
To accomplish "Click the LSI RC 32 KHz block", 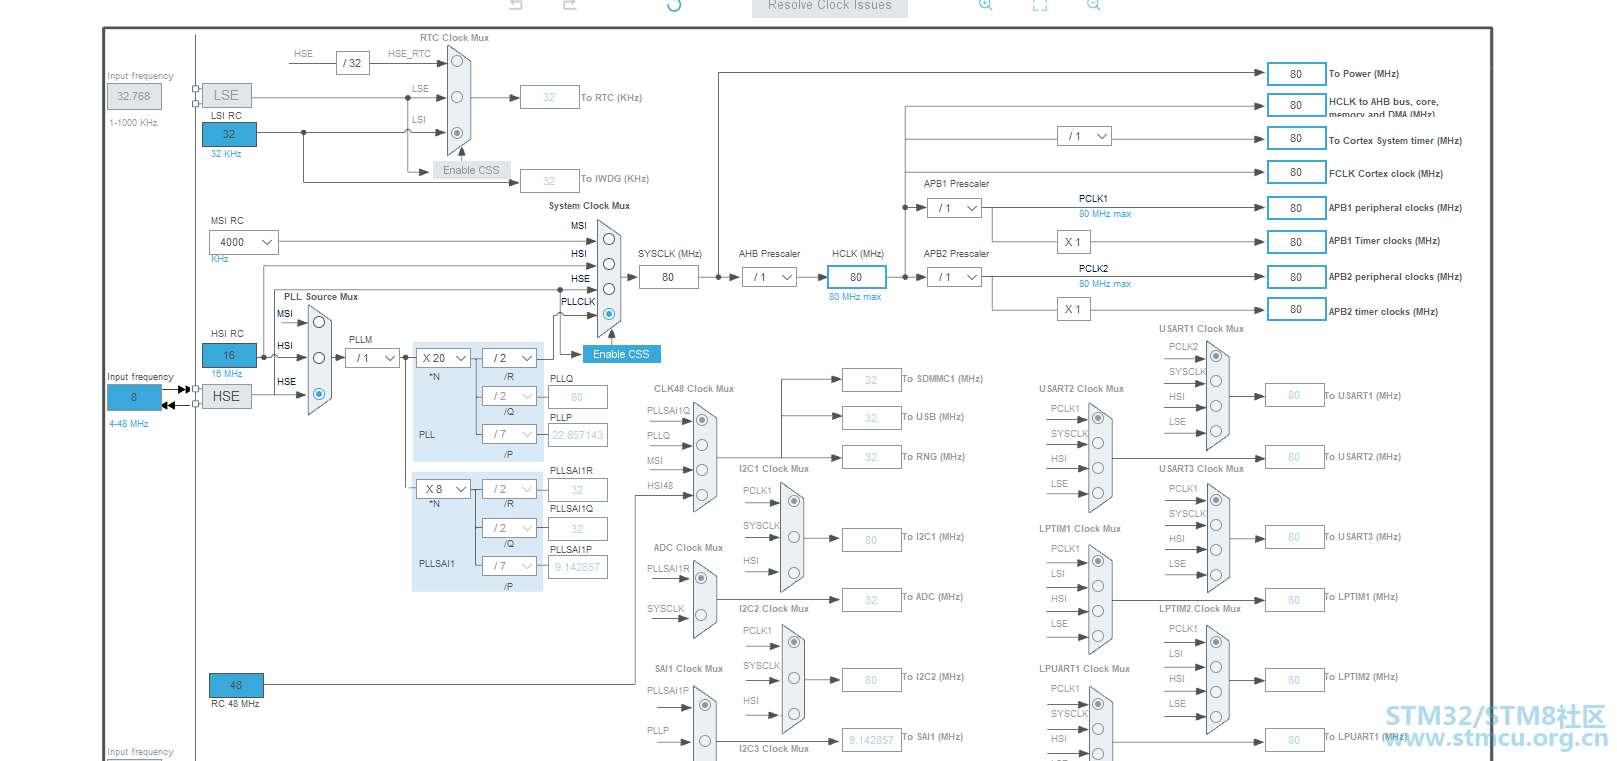I will coord(229,134).
